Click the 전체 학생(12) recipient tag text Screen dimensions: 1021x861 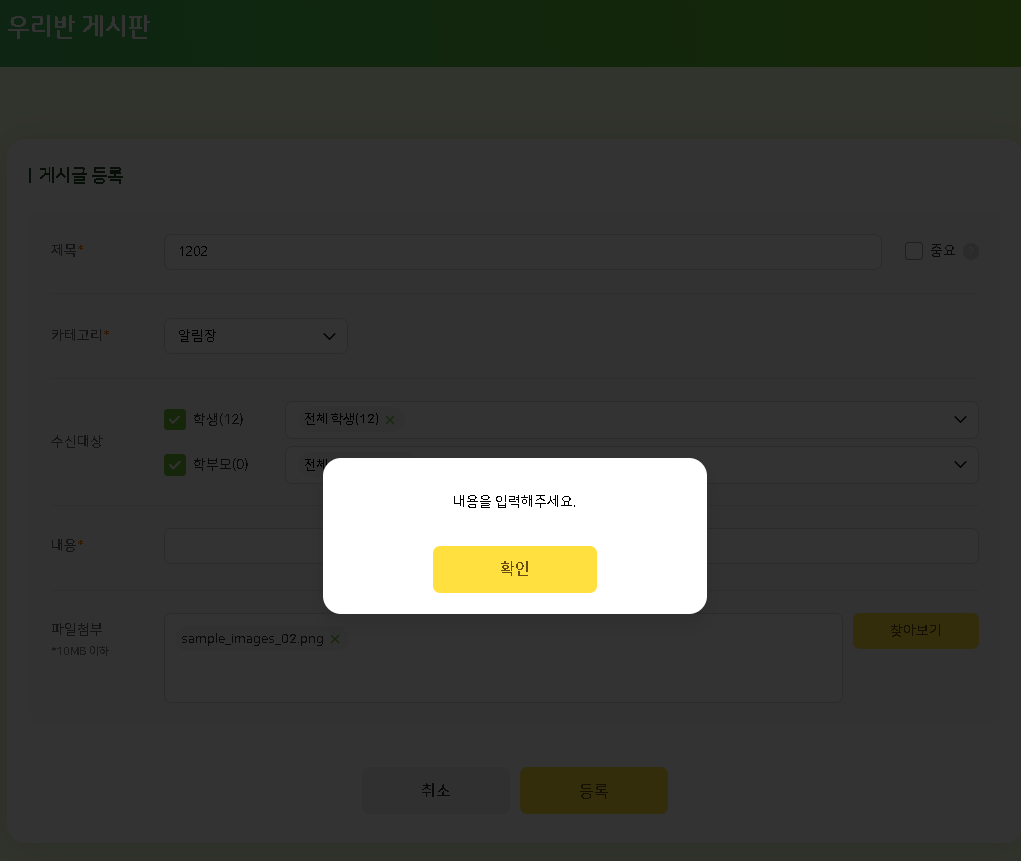click(x=341, y=419)
